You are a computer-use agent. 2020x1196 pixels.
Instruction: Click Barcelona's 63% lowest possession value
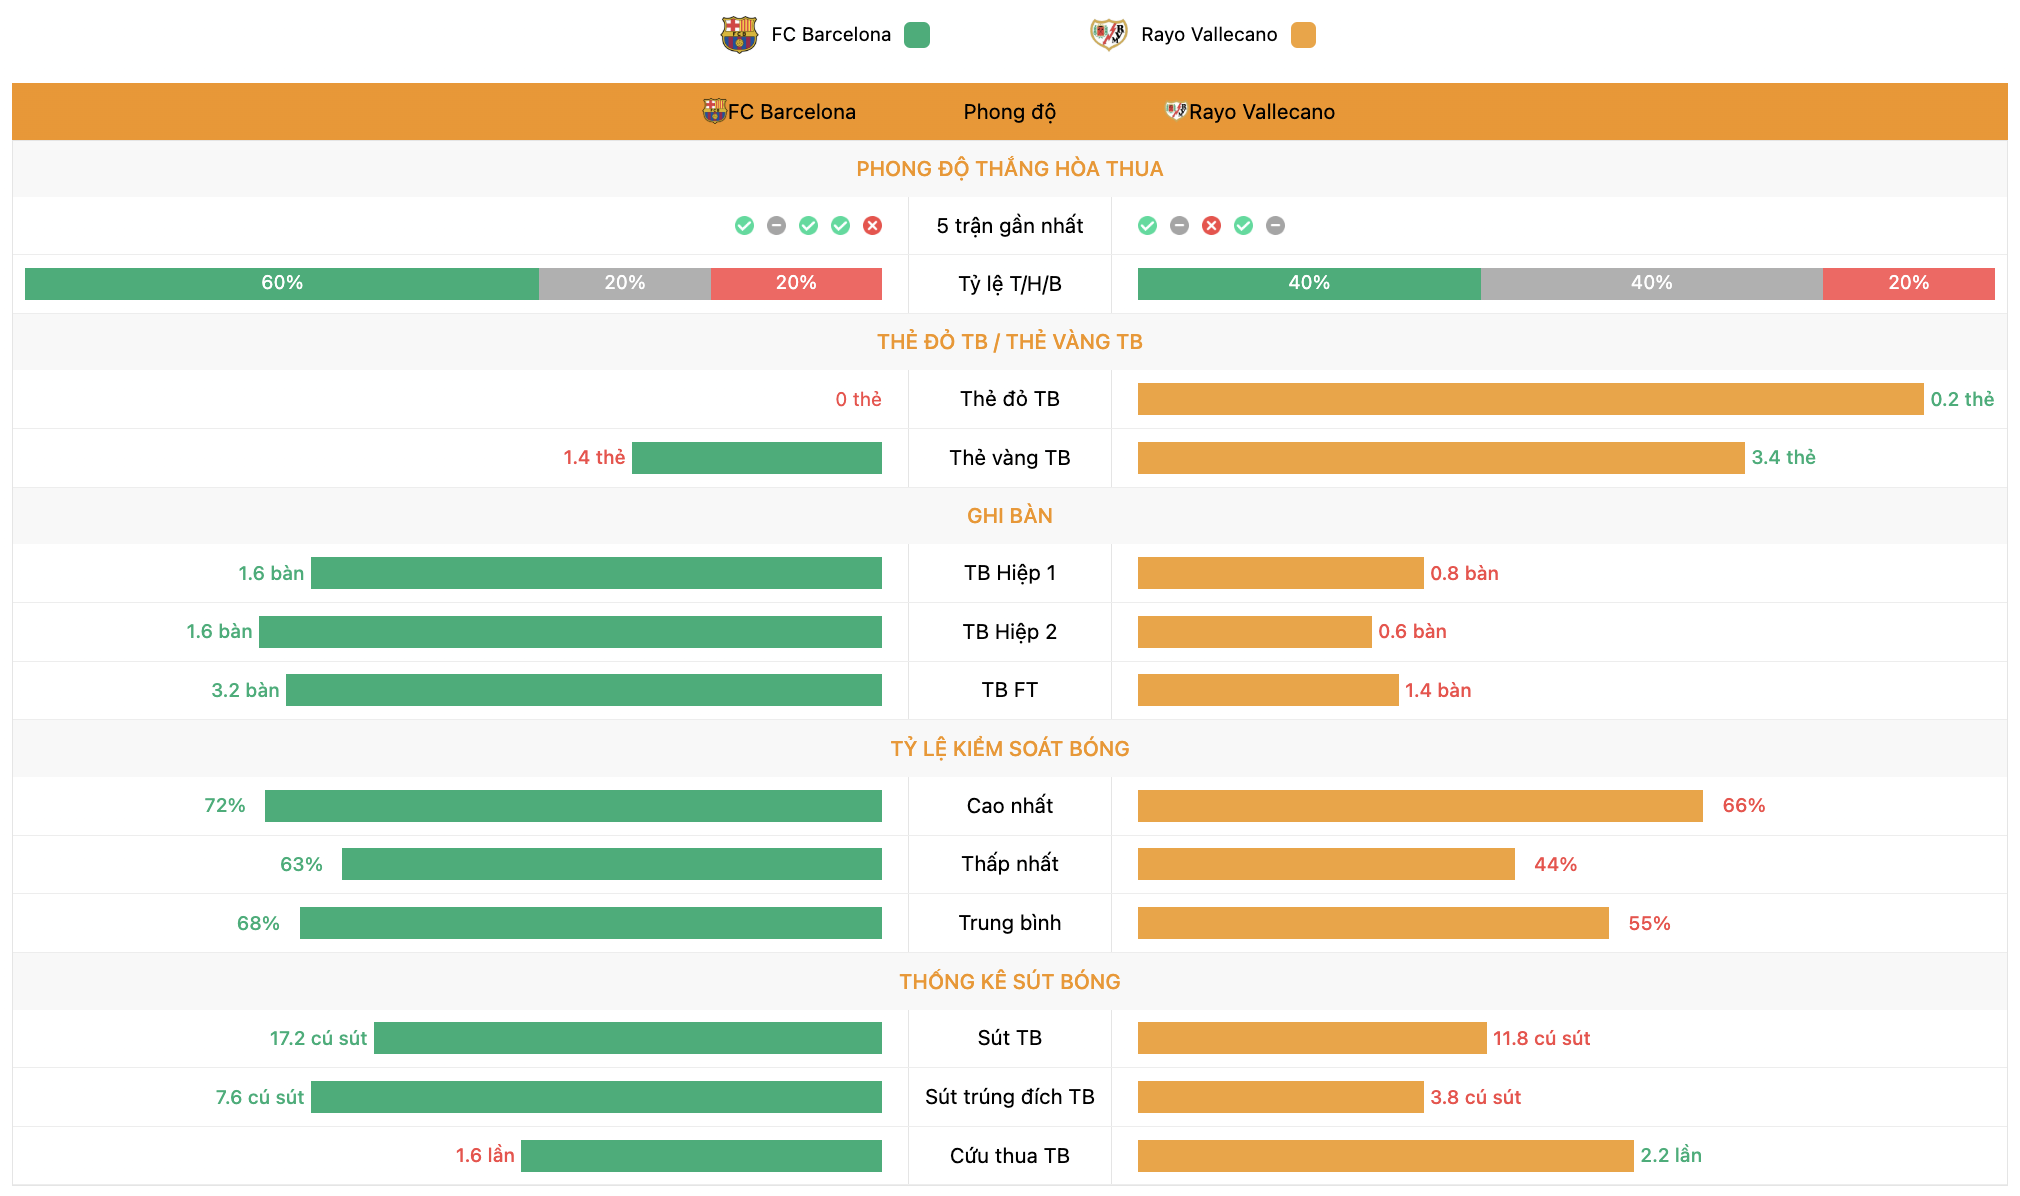pos(301,864)
